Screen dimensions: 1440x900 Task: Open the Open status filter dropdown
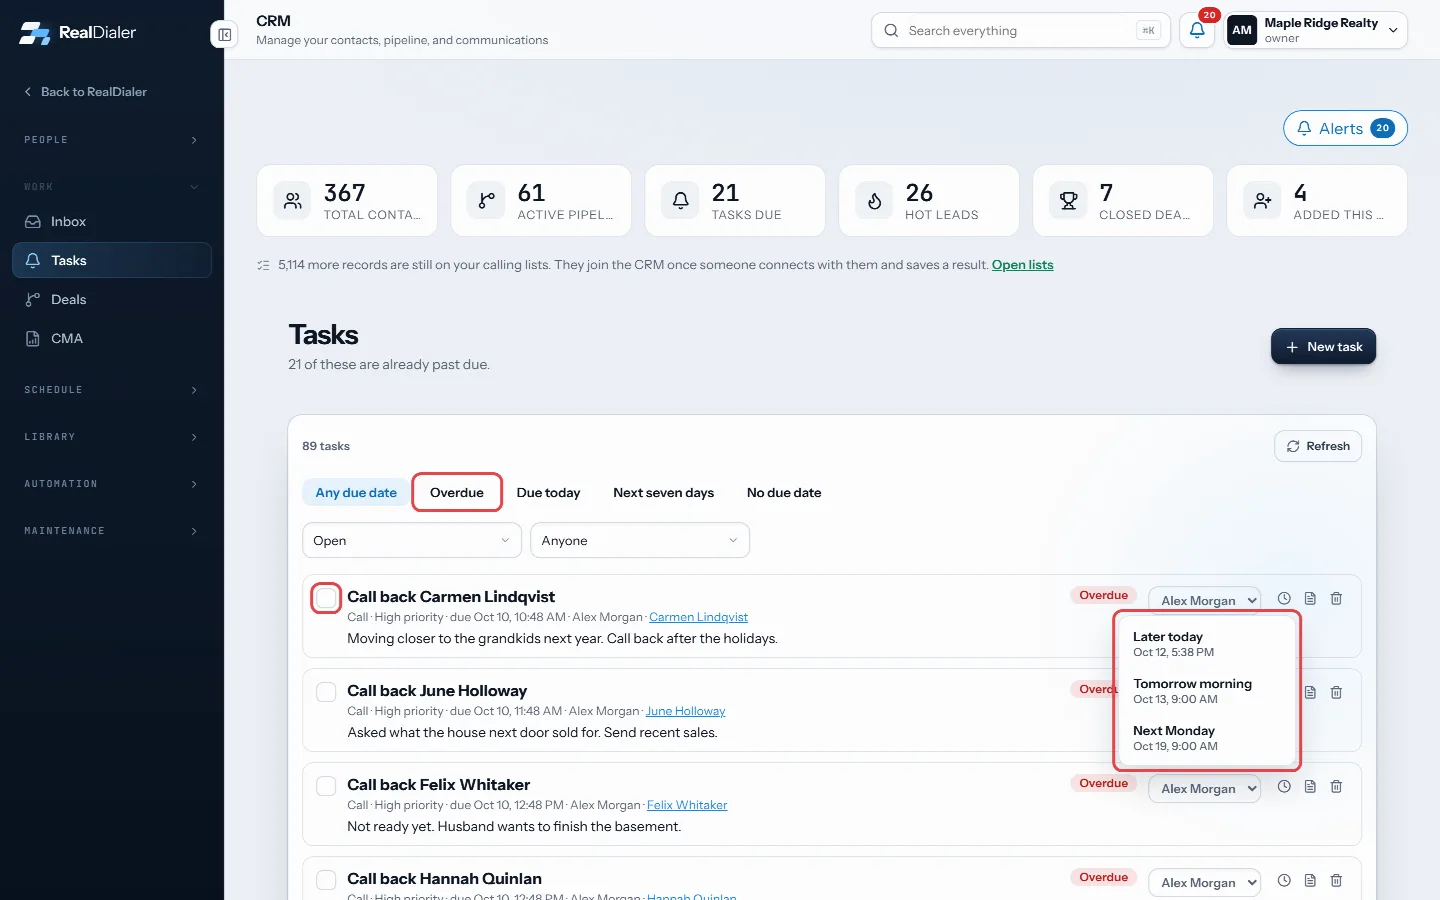pyautogui.click(x=412, y=540)
